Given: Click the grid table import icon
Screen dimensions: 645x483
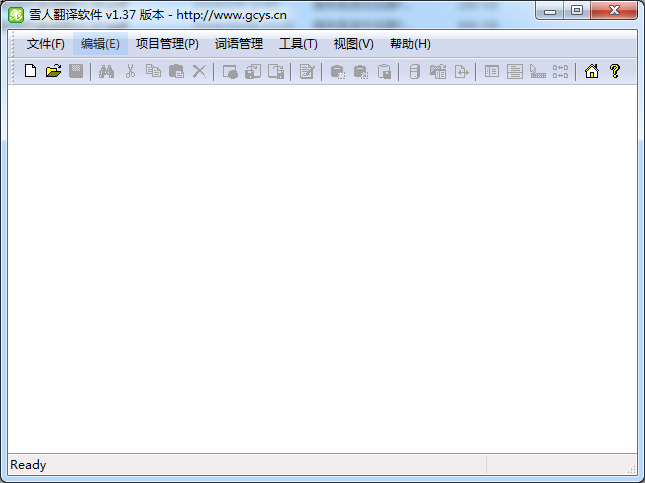Looking at the screenshot, I should [438, 71].
